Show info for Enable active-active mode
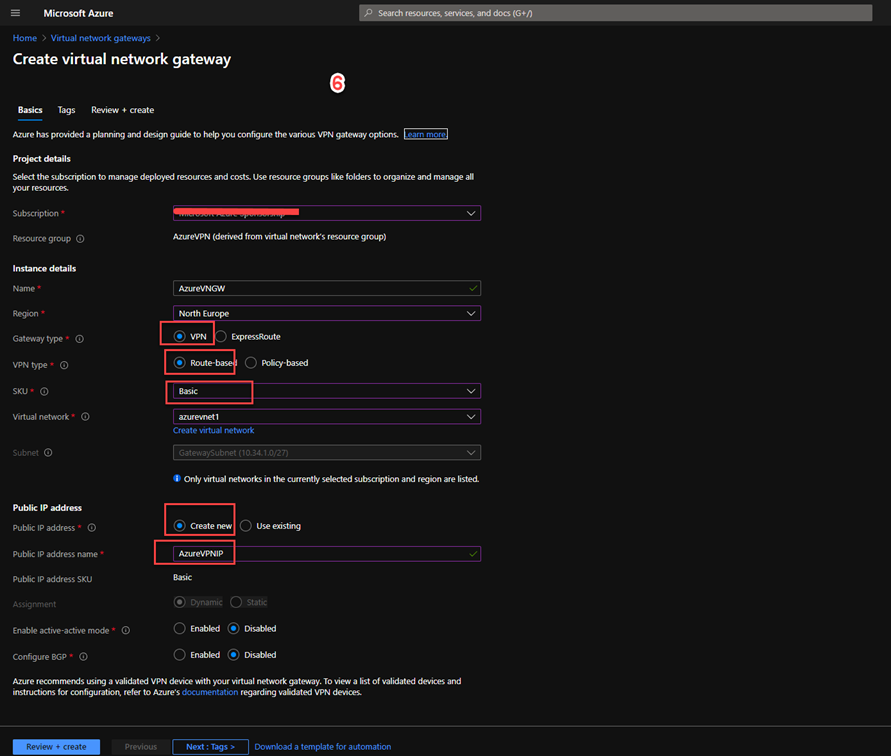Viewport: 891px width, 756px height. pos(126,630)
